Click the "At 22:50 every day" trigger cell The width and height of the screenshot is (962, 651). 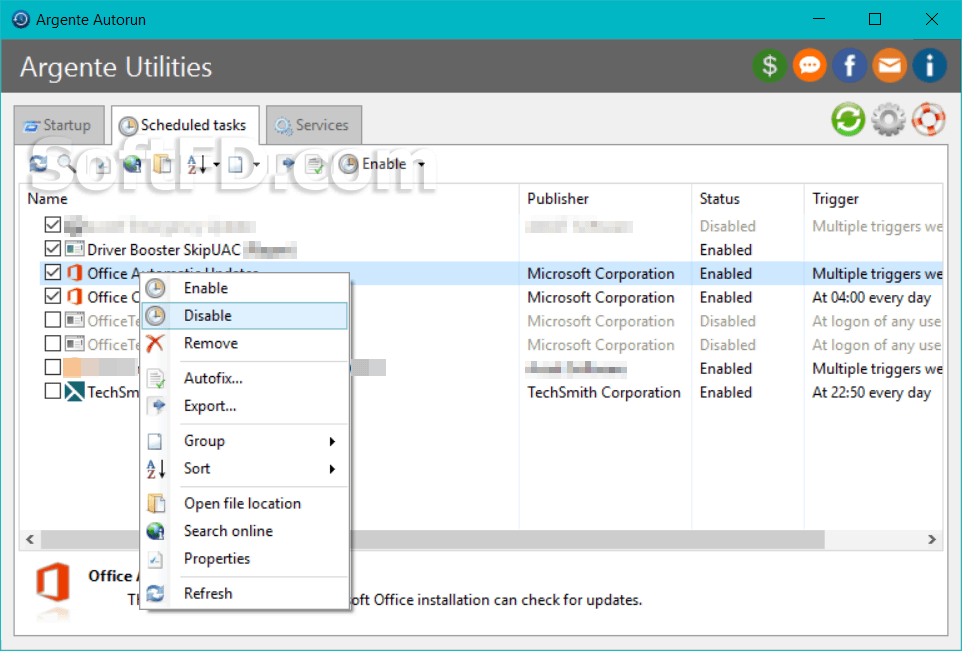click(871, 392)
